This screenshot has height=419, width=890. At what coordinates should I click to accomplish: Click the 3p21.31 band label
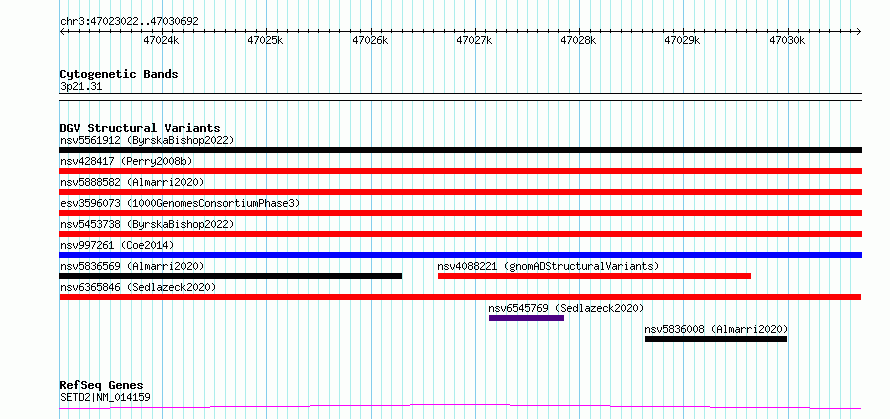pos(81,87)
